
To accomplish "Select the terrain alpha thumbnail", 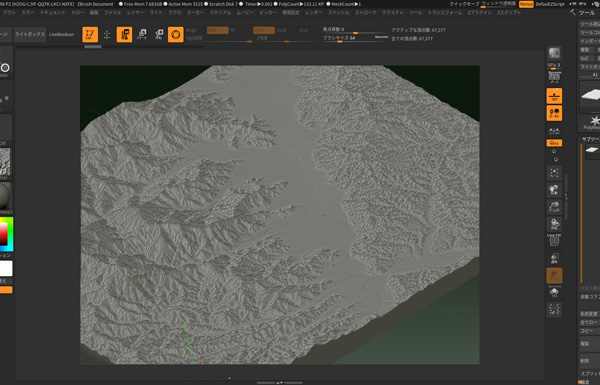I will (5, 163).
